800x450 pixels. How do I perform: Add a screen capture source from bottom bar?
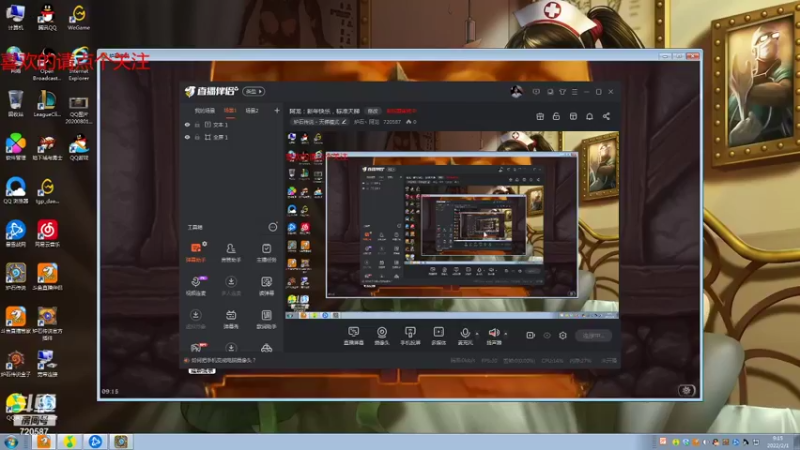tap(354, 335)
